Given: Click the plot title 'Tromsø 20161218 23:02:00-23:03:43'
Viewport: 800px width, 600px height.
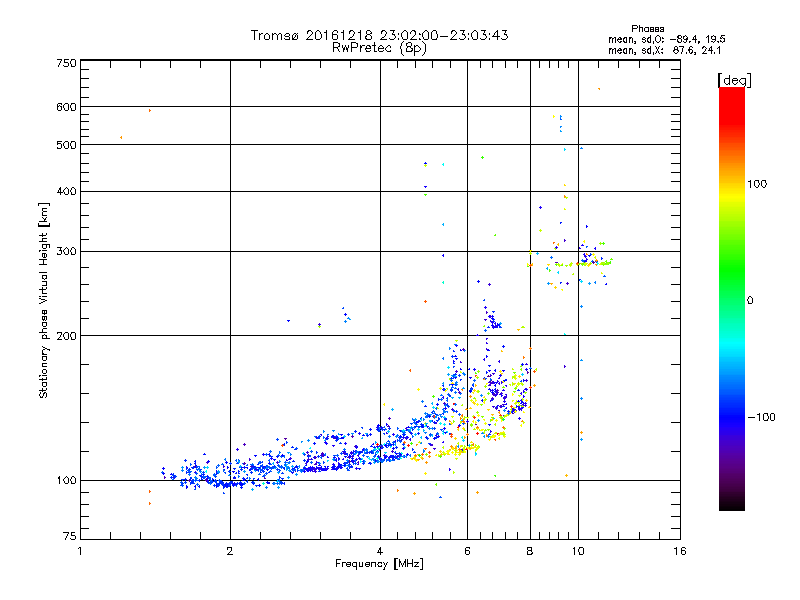Looking at the screenshot, I should pyautogui.click(x=379, y=35).
